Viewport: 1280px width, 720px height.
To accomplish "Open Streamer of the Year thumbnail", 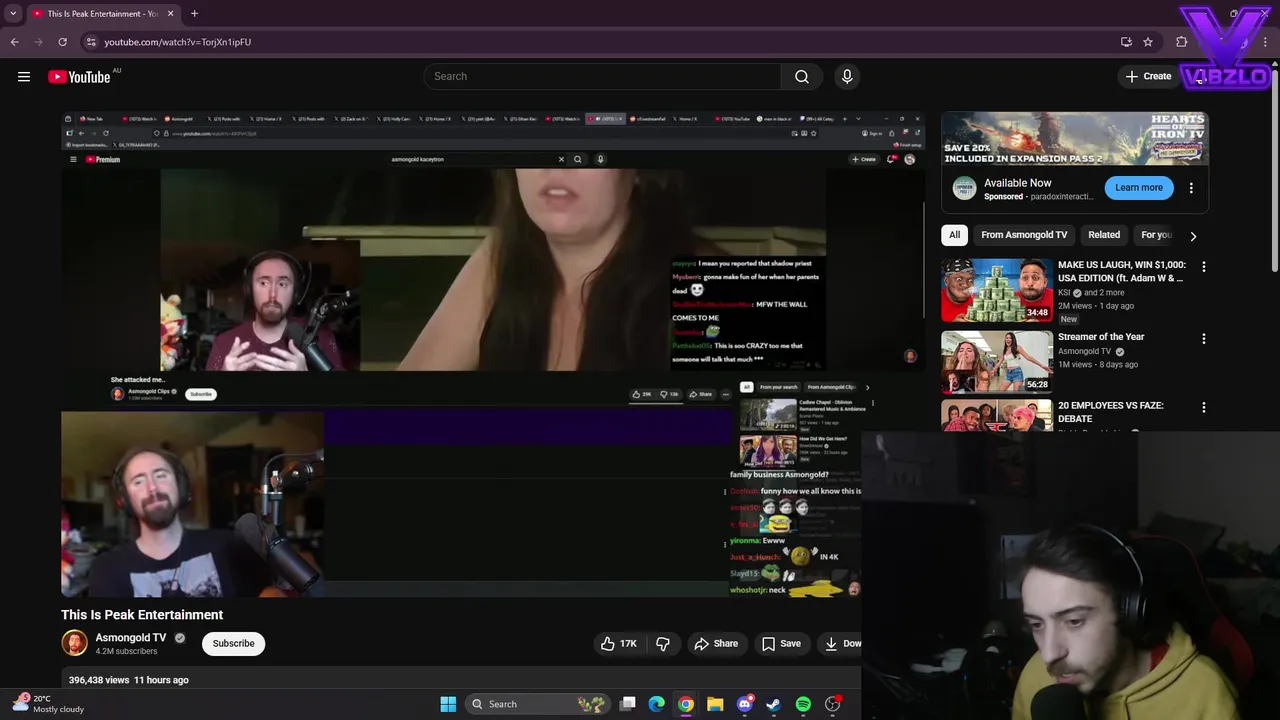I will click(997, 362).
